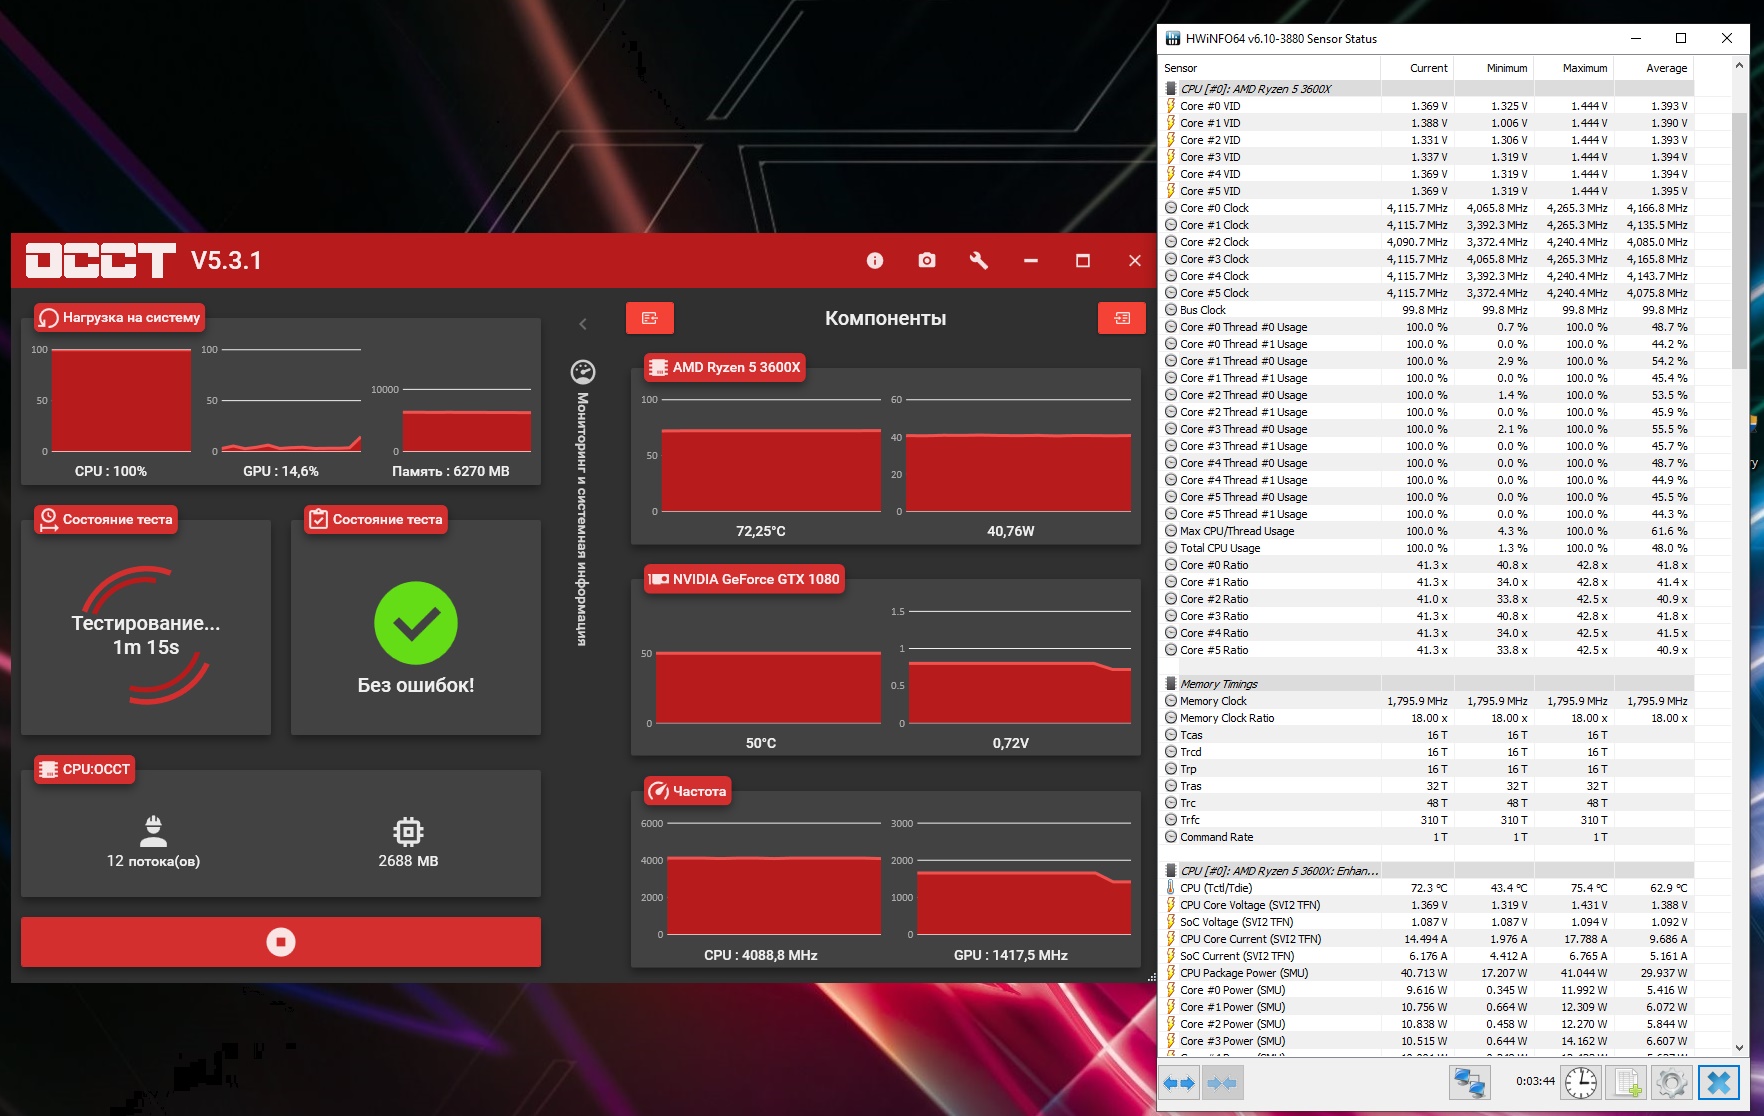This screenshot has width=1764, height=1116.
Task: Collapse the OCCT monitoring panel with the arrow
Action: (583, 323)
